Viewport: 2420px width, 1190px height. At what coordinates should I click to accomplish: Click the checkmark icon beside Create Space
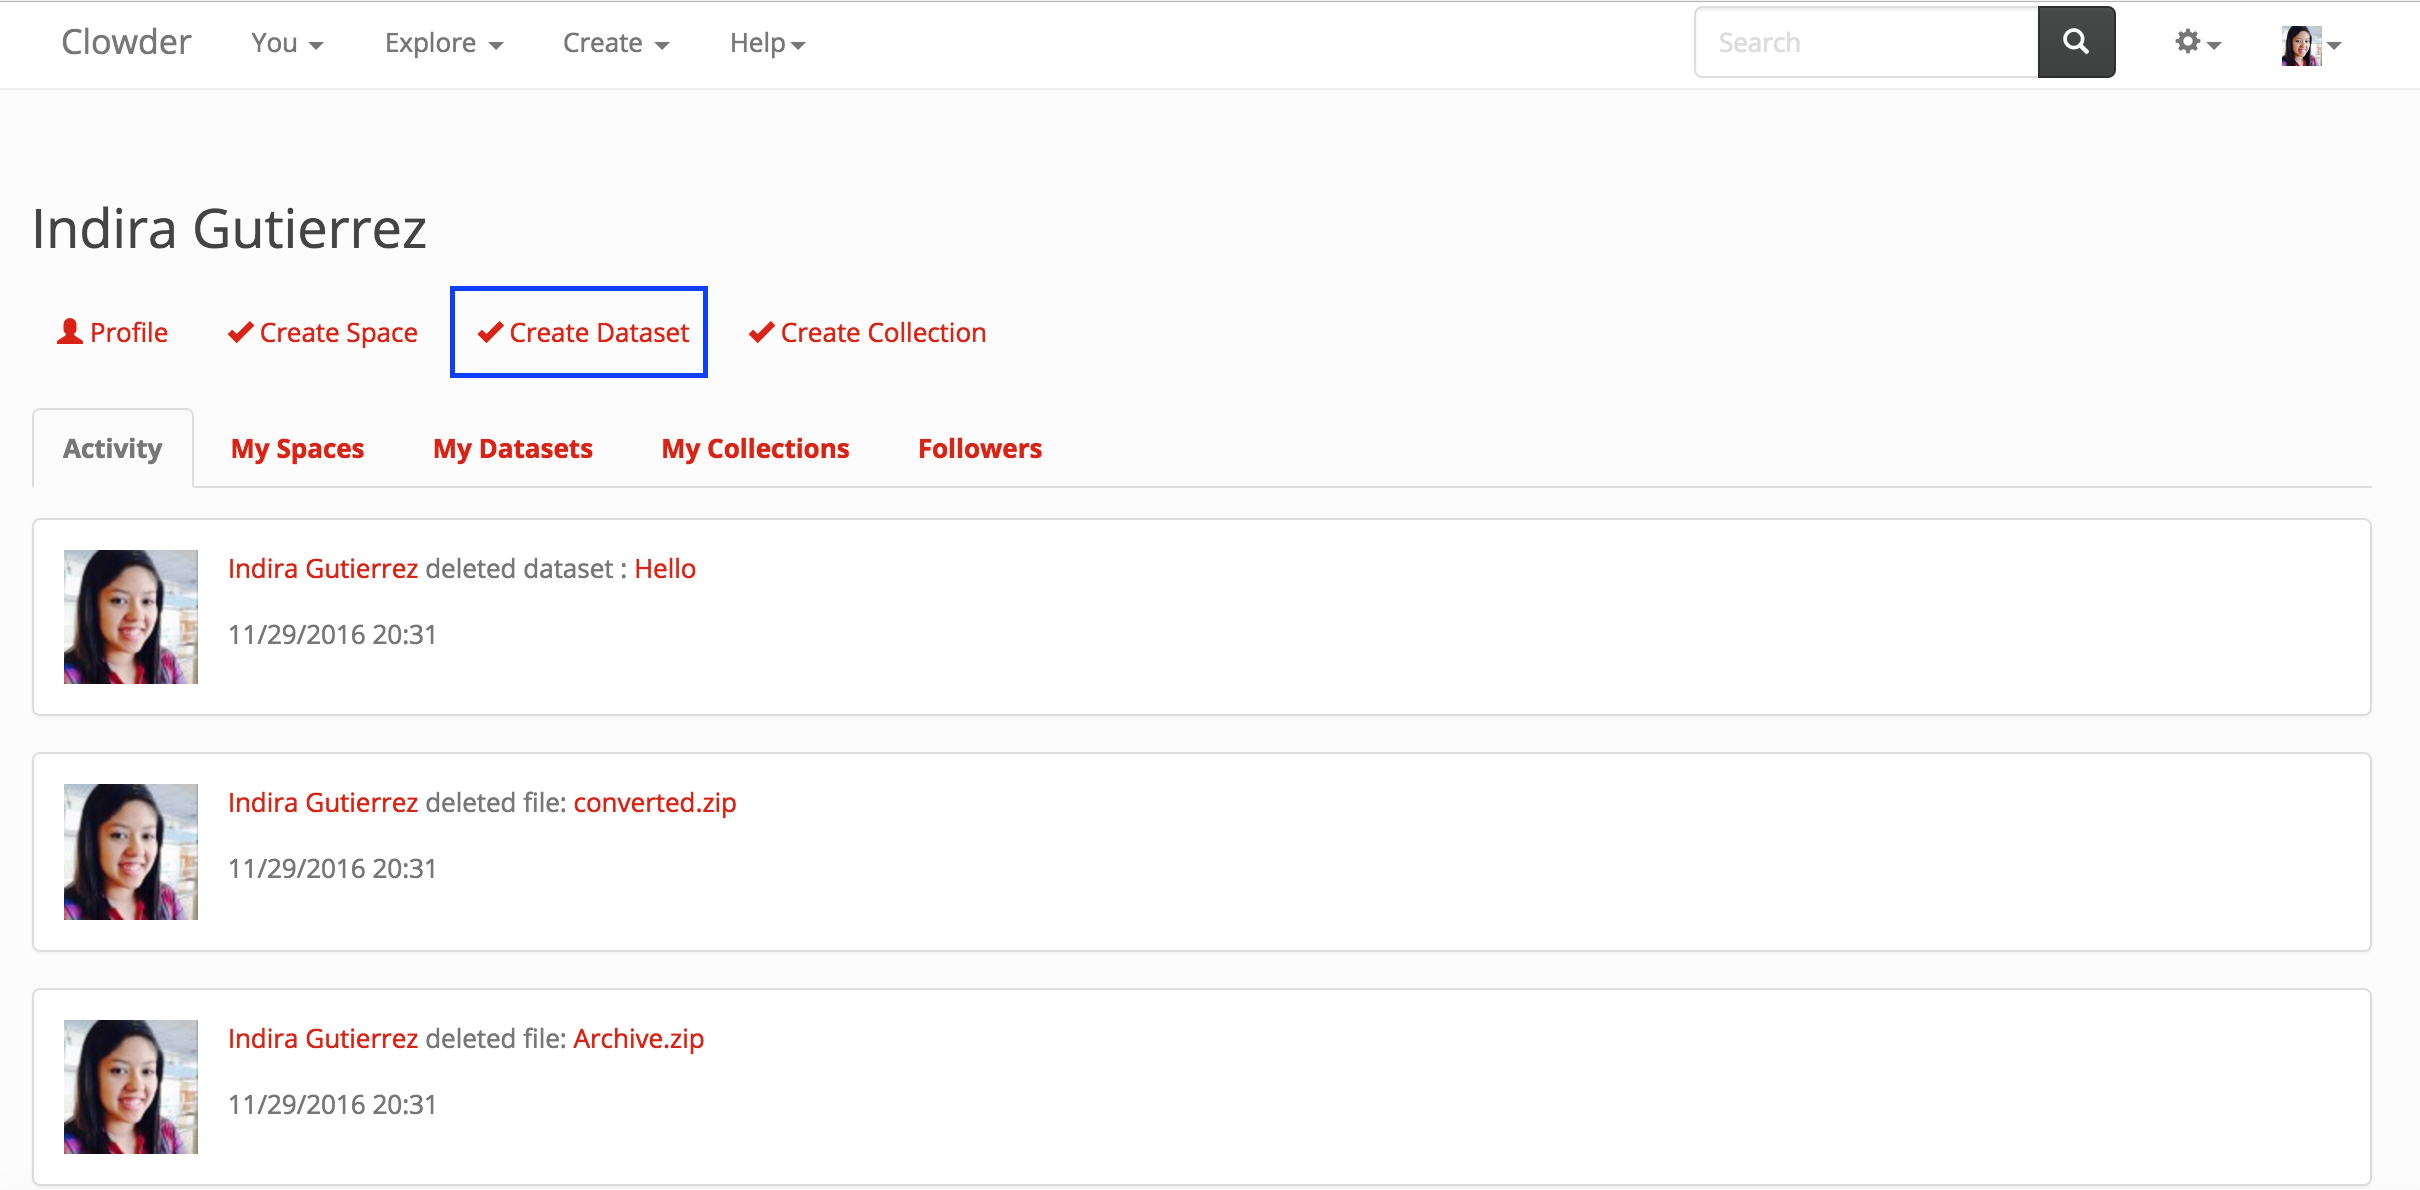[240, 333]
